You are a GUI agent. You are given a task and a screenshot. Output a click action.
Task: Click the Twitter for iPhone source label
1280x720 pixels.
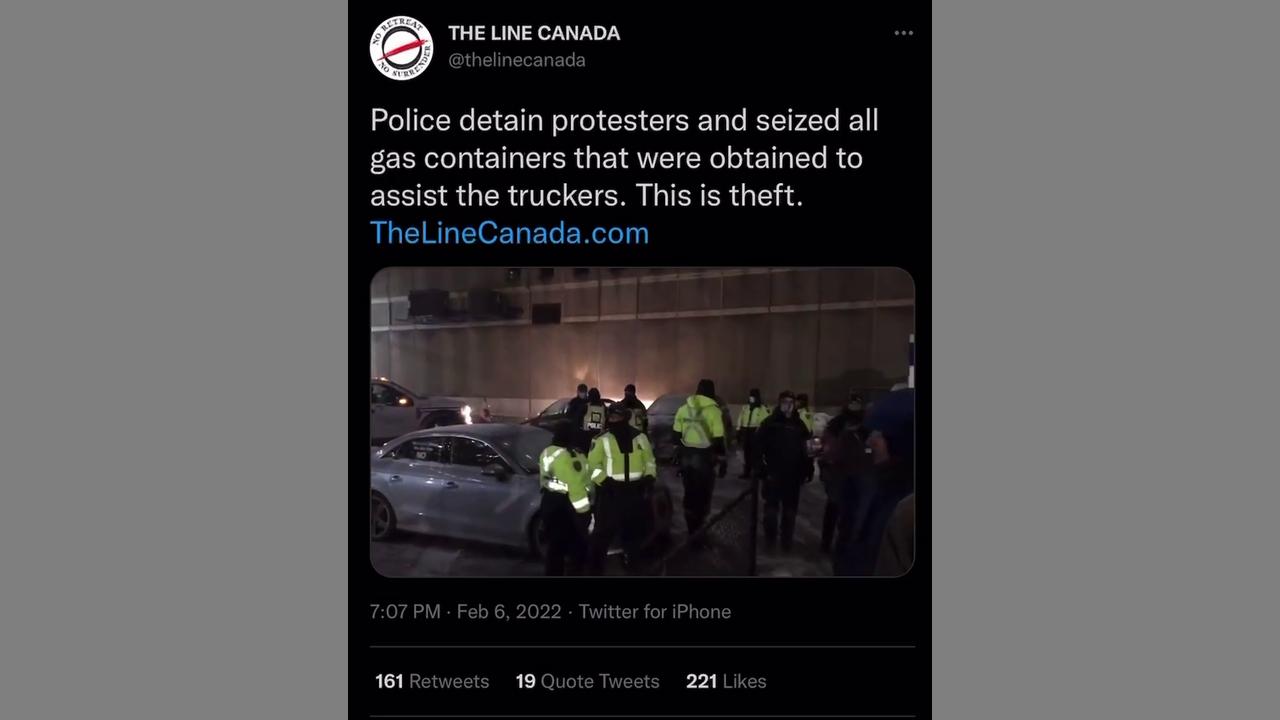[655, 611]
